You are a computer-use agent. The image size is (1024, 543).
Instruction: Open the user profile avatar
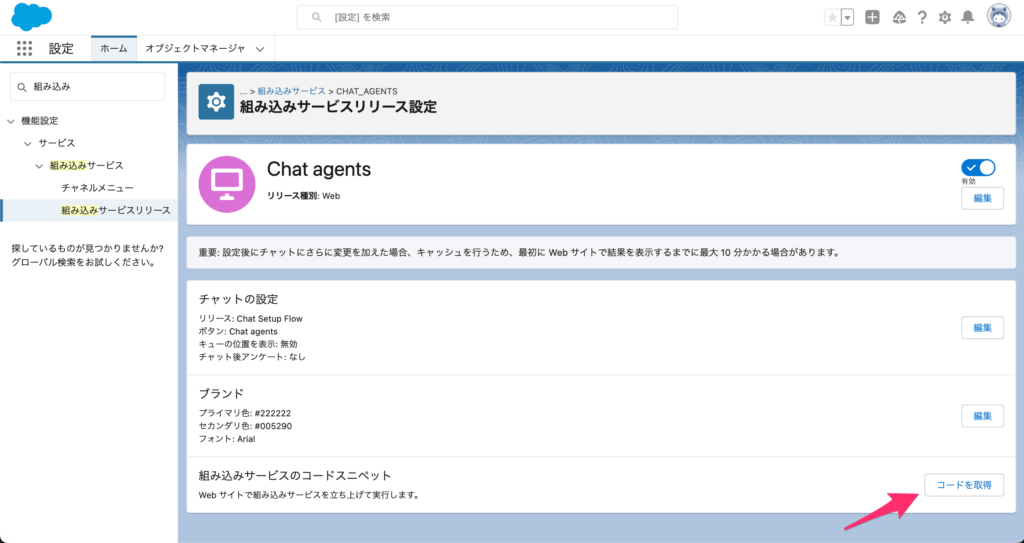click(x=998, y=16)
